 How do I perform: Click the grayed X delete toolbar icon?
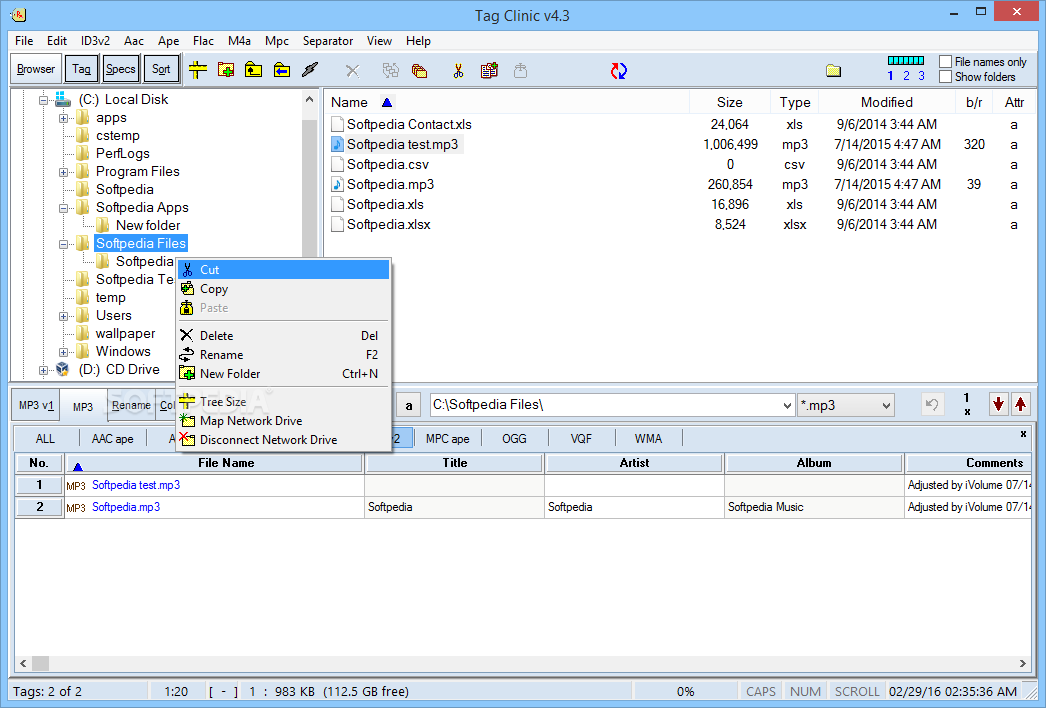[x=352, y=71]
